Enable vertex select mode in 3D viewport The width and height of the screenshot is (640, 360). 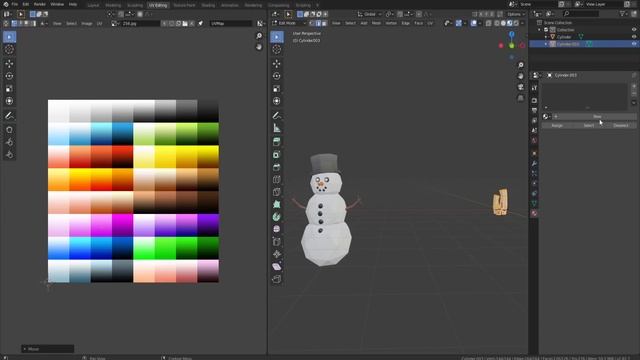click(312, 23)
